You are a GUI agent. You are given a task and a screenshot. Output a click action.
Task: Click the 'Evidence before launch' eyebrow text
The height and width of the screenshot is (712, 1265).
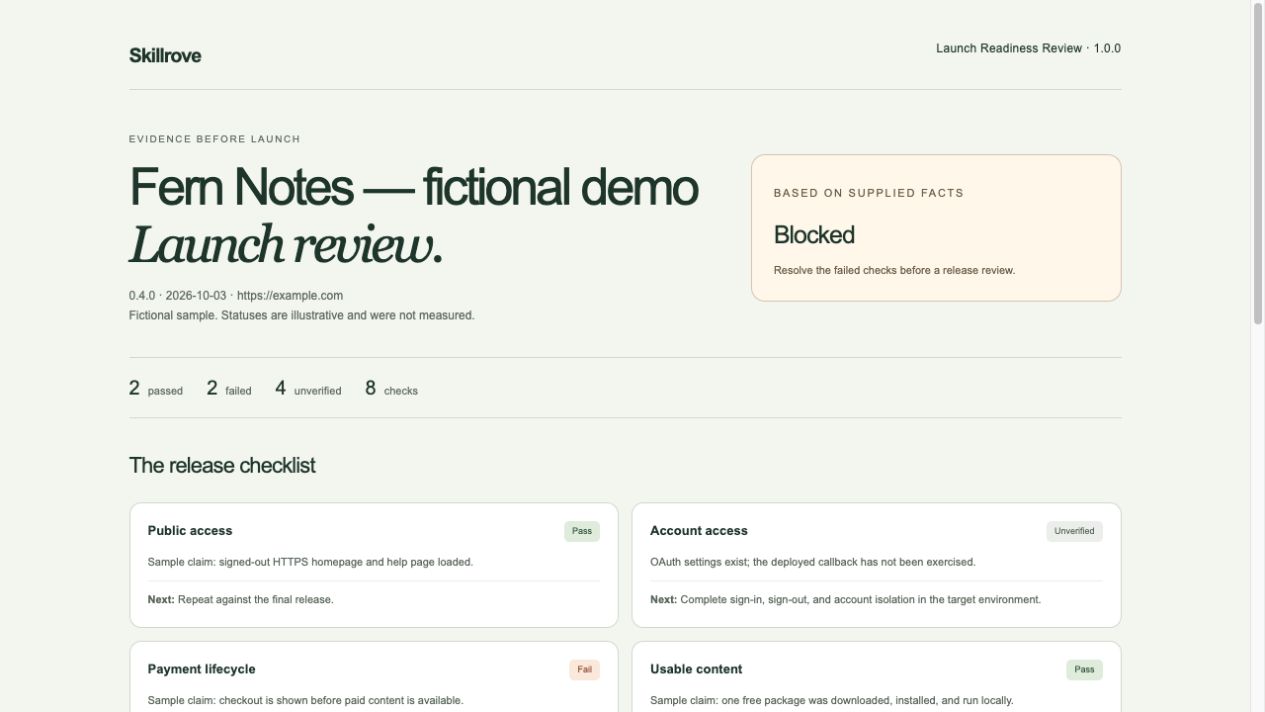tap(215, 139)
